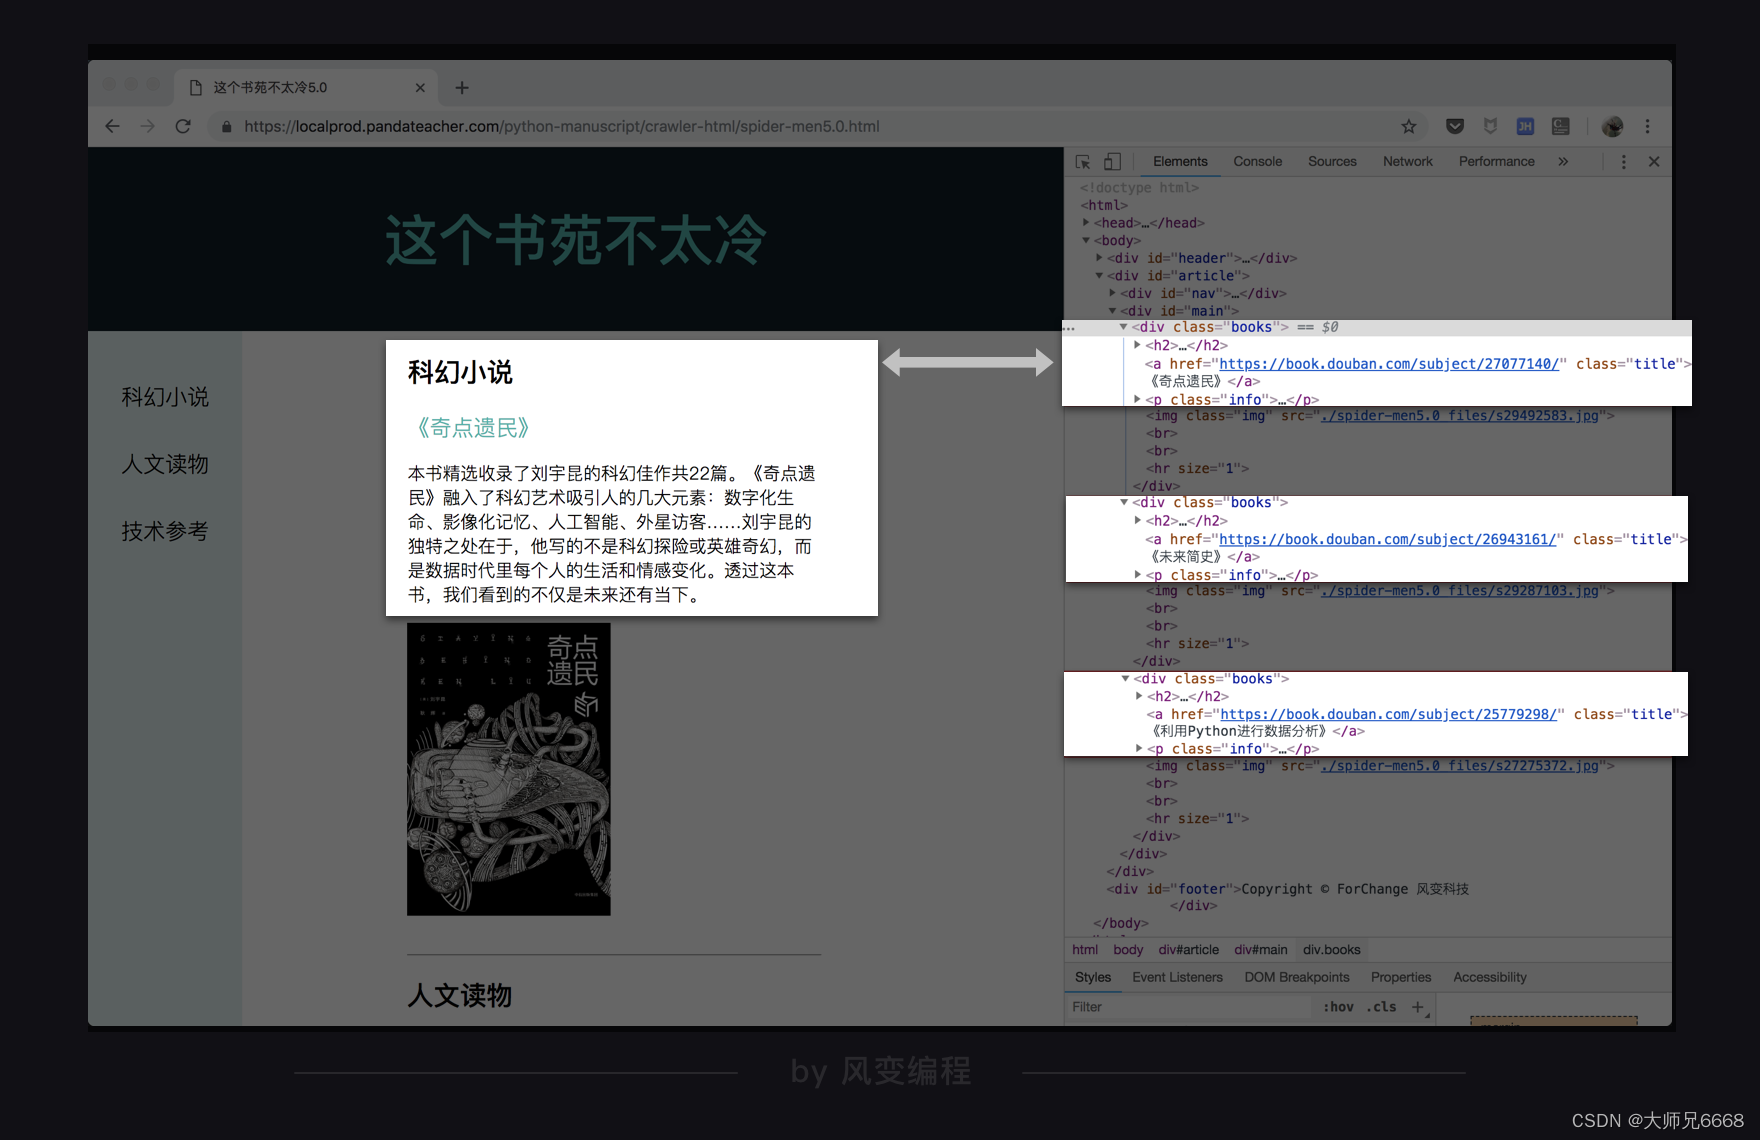The width and height of the screenshot is (1760, 1140).
Task: Open the Sources tab
Action: (x=1332, y=161)
